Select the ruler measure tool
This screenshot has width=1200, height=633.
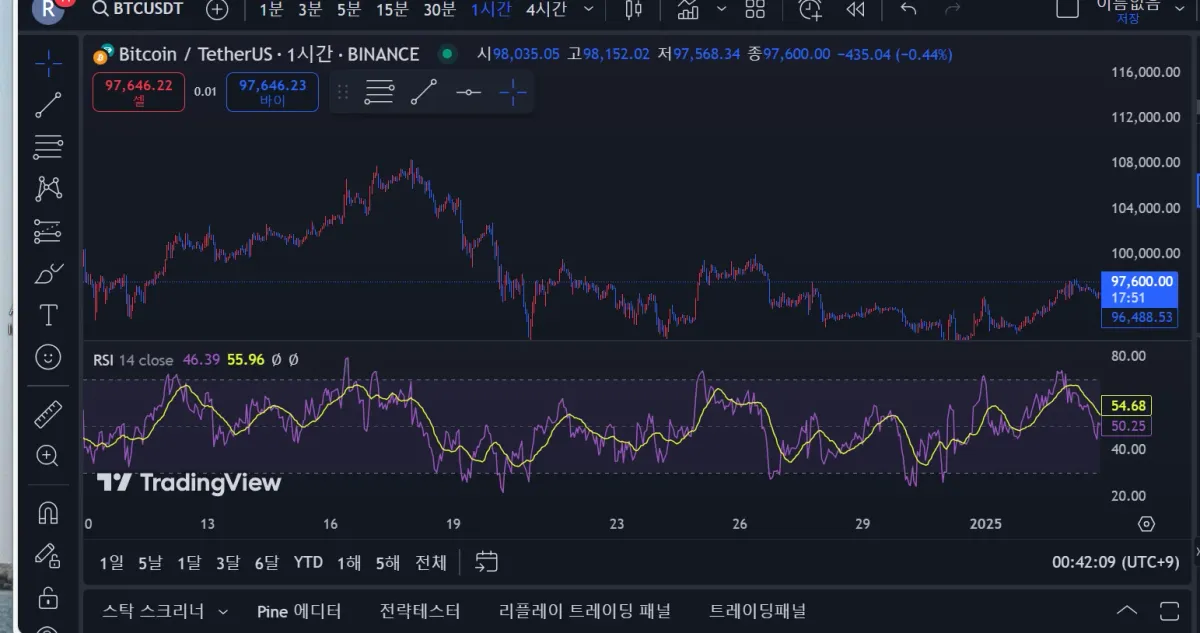(48, 414)
